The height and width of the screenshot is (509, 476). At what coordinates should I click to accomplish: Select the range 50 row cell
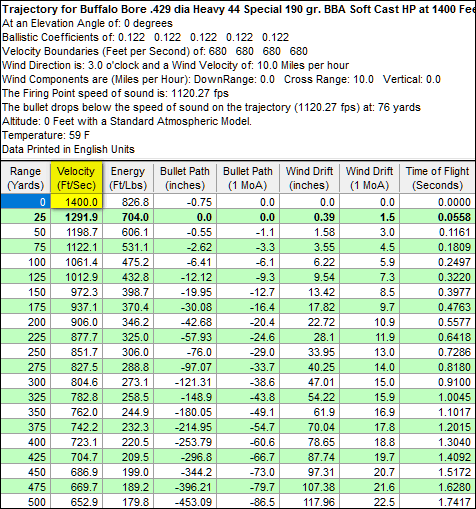tap(26, 232)
